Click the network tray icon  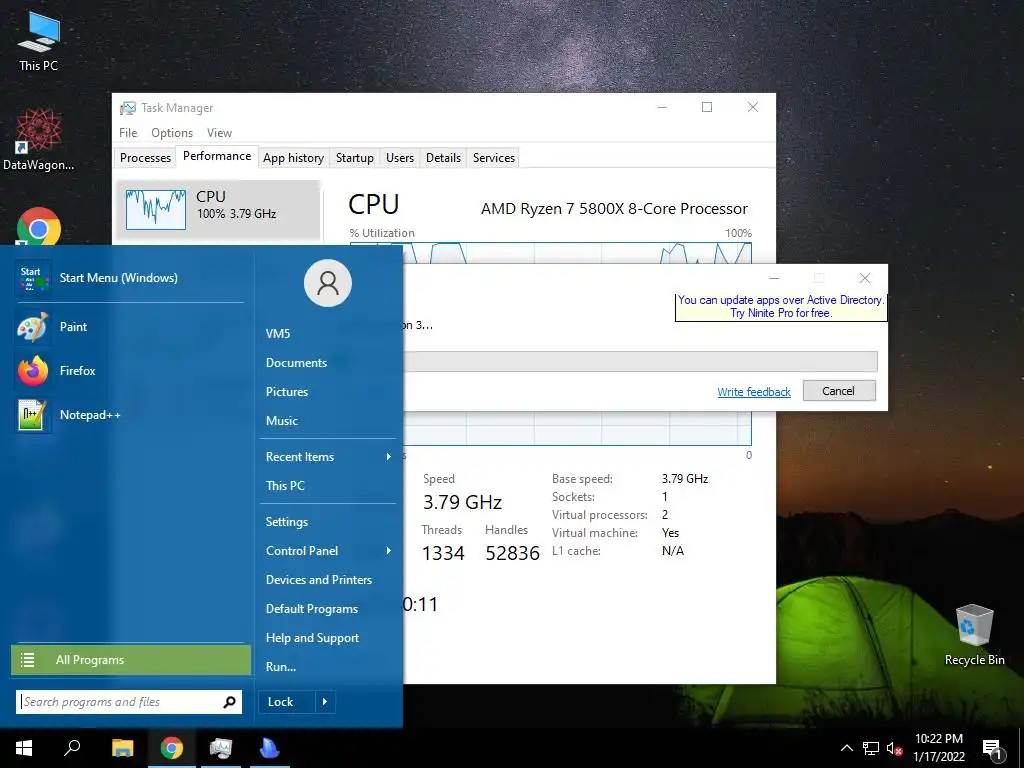(x=871, y=748)
